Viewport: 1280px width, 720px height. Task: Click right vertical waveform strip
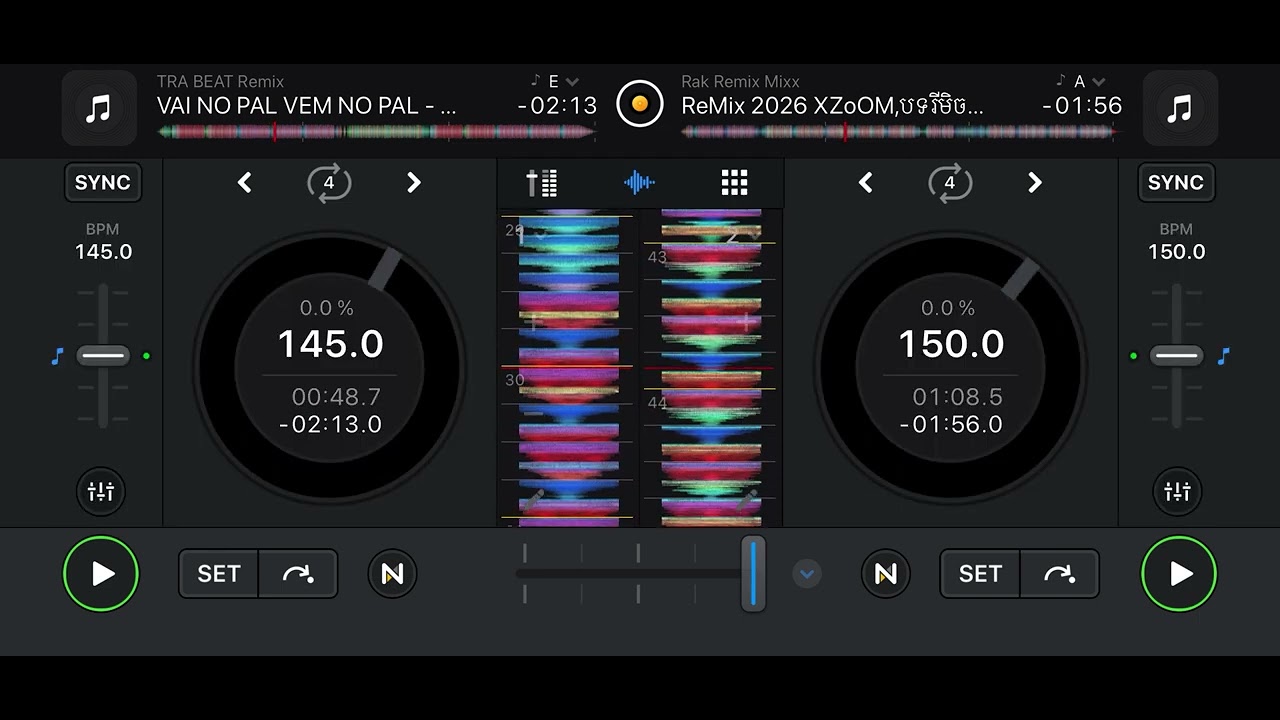711,367
